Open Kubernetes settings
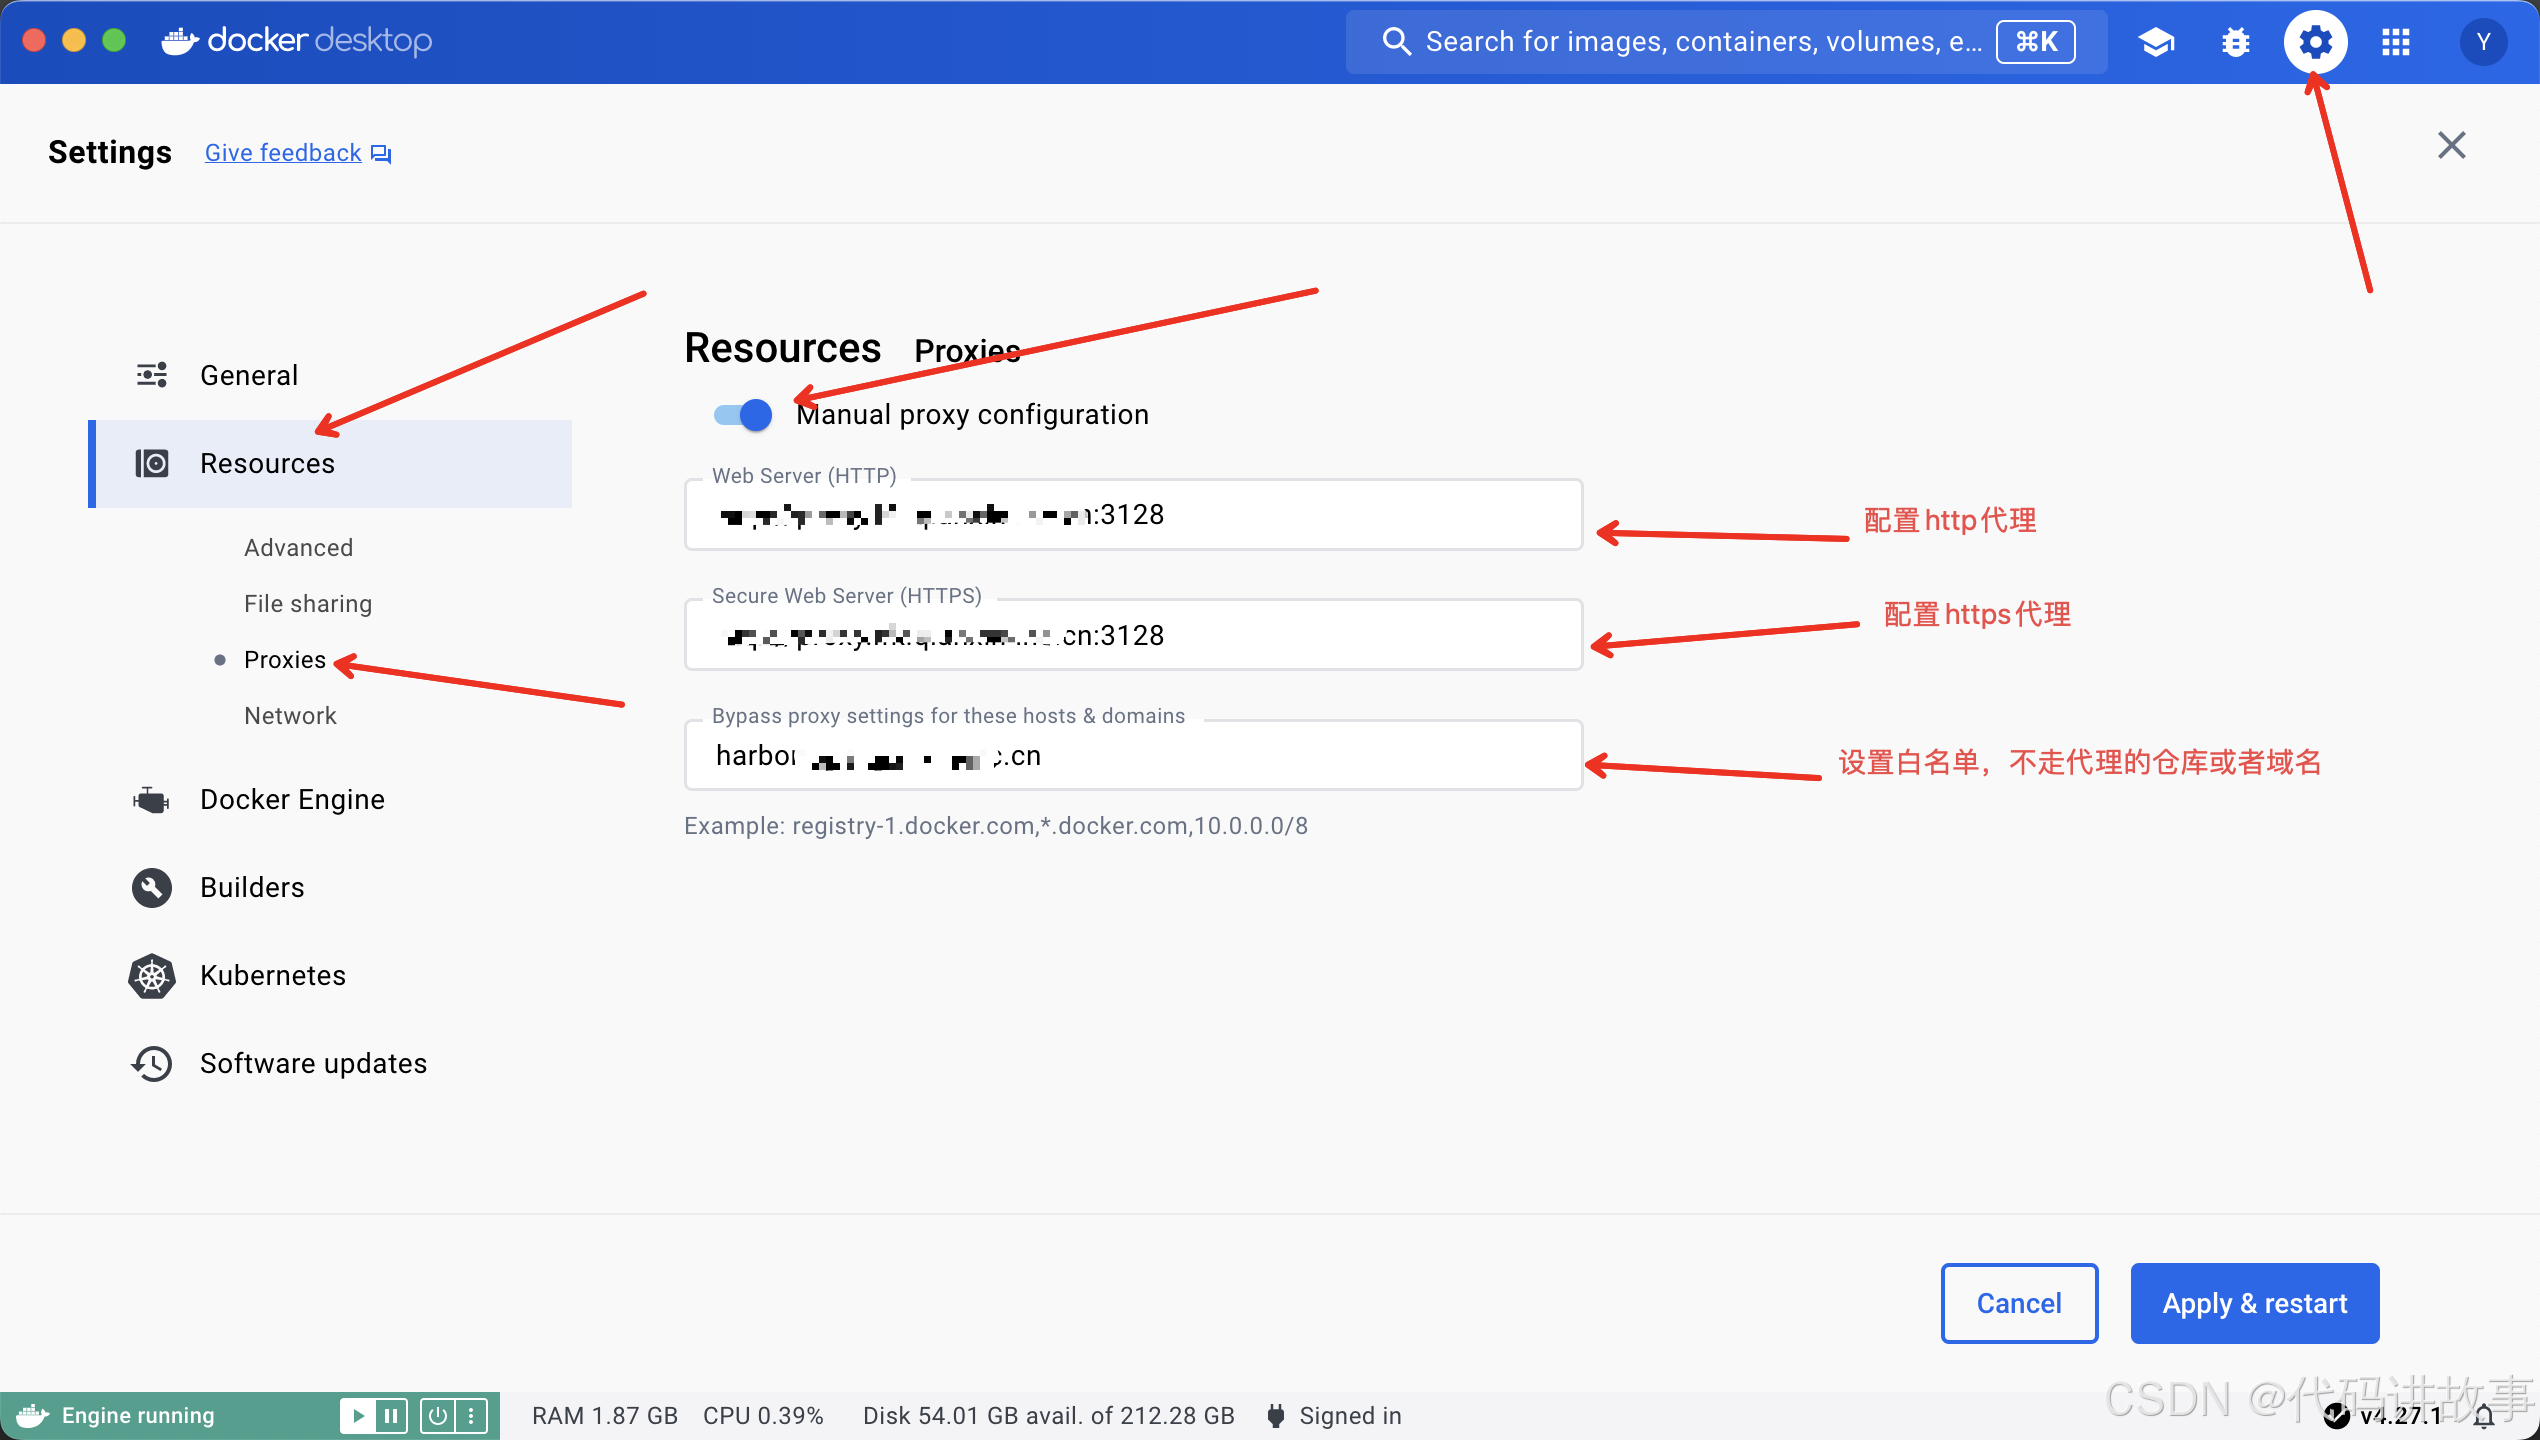 (x=272, y=975)
